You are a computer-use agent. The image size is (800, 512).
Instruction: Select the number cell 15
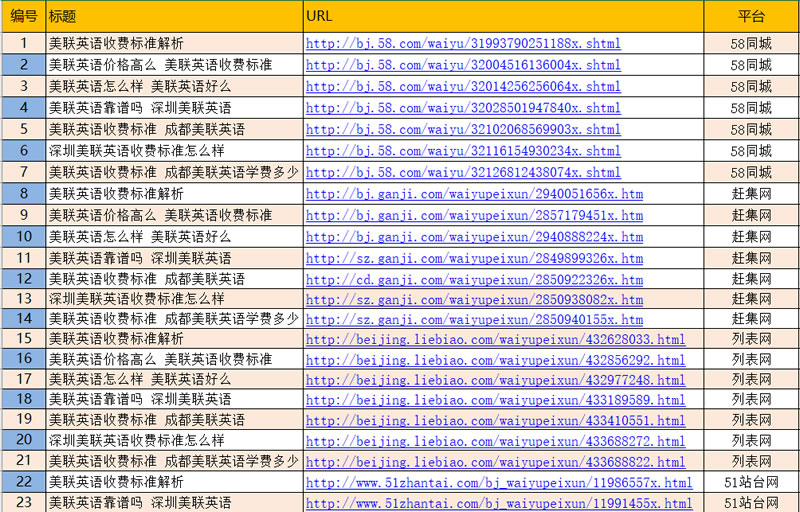click(x=24, y=339)
